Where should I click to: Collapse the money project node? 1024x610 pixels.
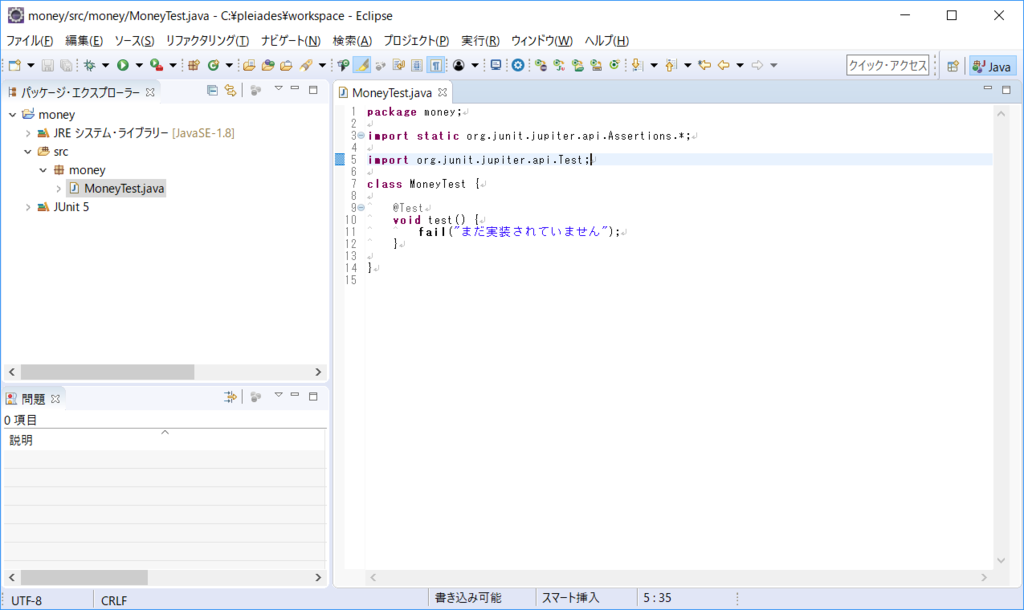(x=12, y=114)
